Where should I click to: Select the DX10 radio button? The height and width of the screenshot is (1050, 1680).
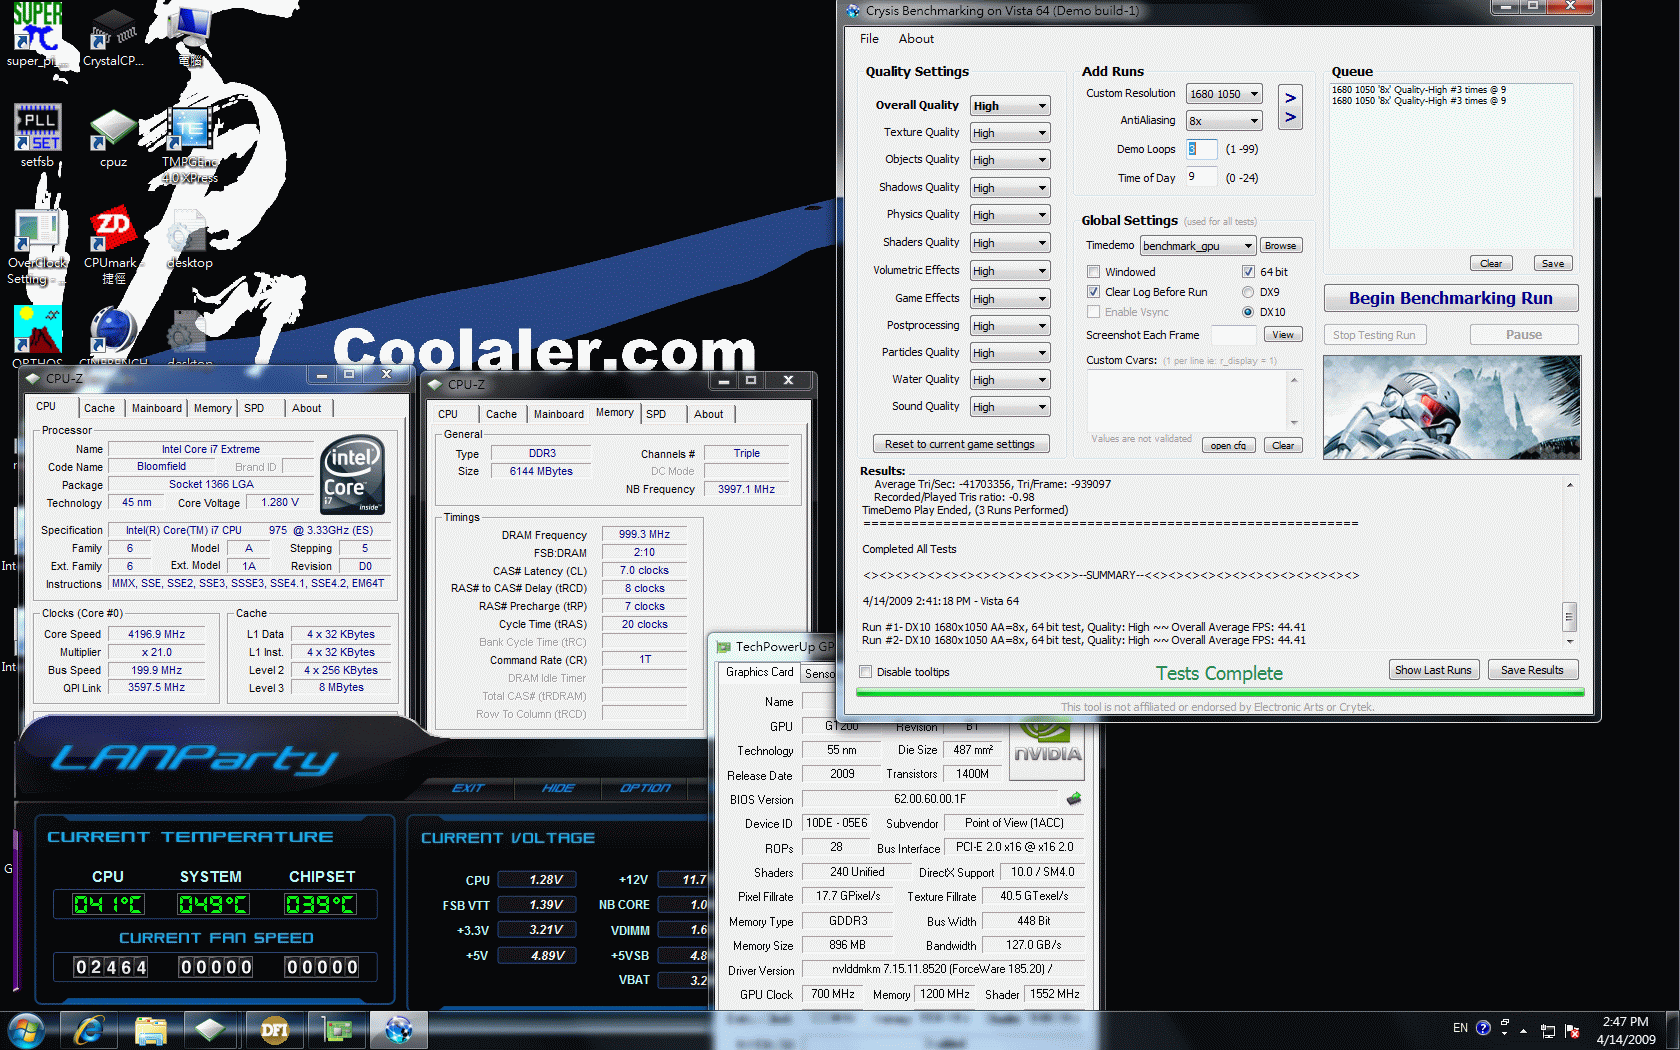tap(1248, 312)
